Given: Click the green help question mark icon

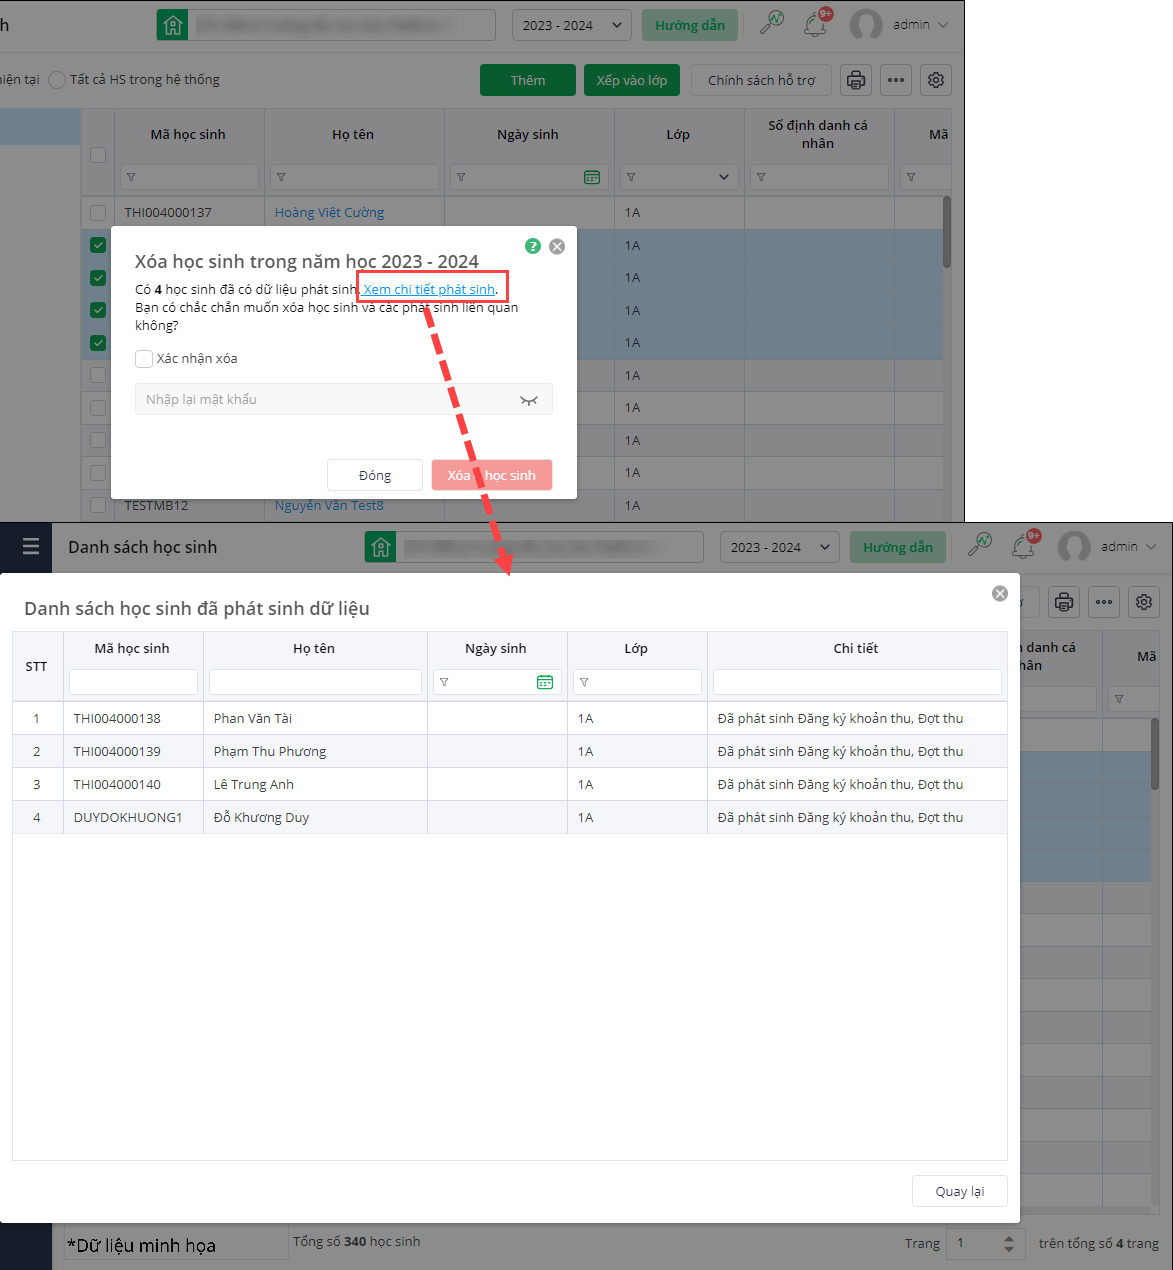Looking at the screenshot, I should pos(533,246).
